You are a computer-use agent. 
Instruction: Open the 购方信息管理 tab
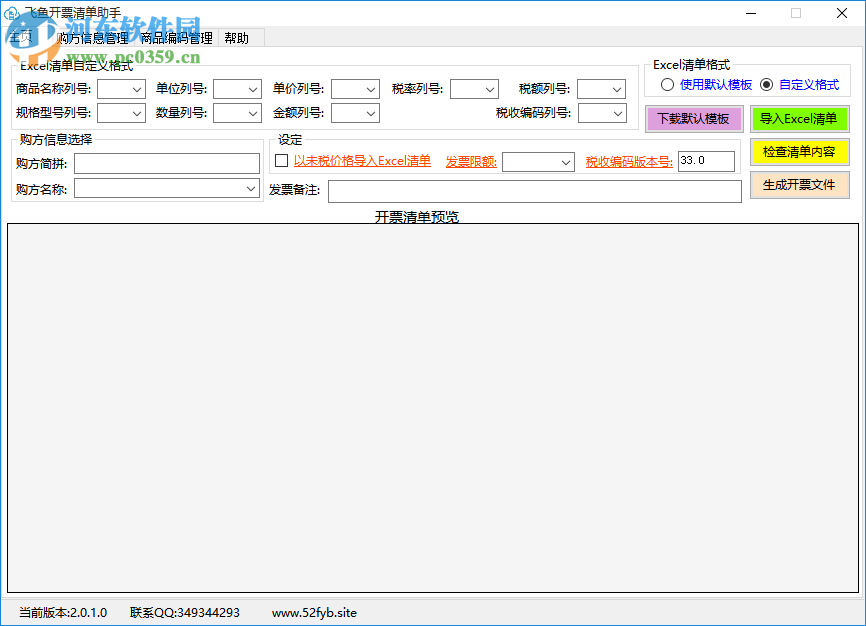[x=93, y=38]
